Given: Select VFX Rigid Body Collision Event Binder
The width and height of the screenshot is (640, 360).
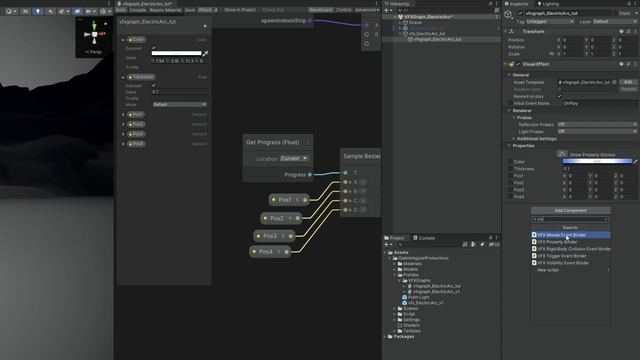Looking at the screenshot, I should (x=571, y=249).
